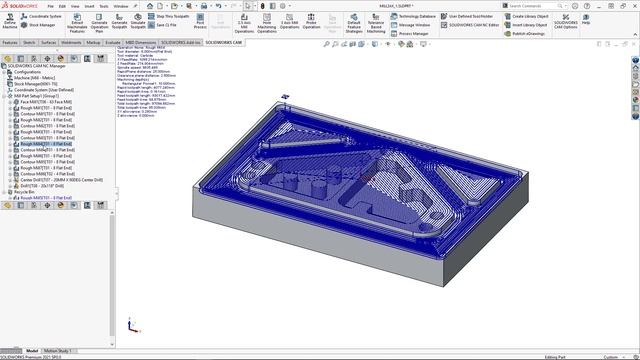Click Extract Machinable Features
Image resolution: width=640 pixels, height=360 pixels.
coord(77,23)
